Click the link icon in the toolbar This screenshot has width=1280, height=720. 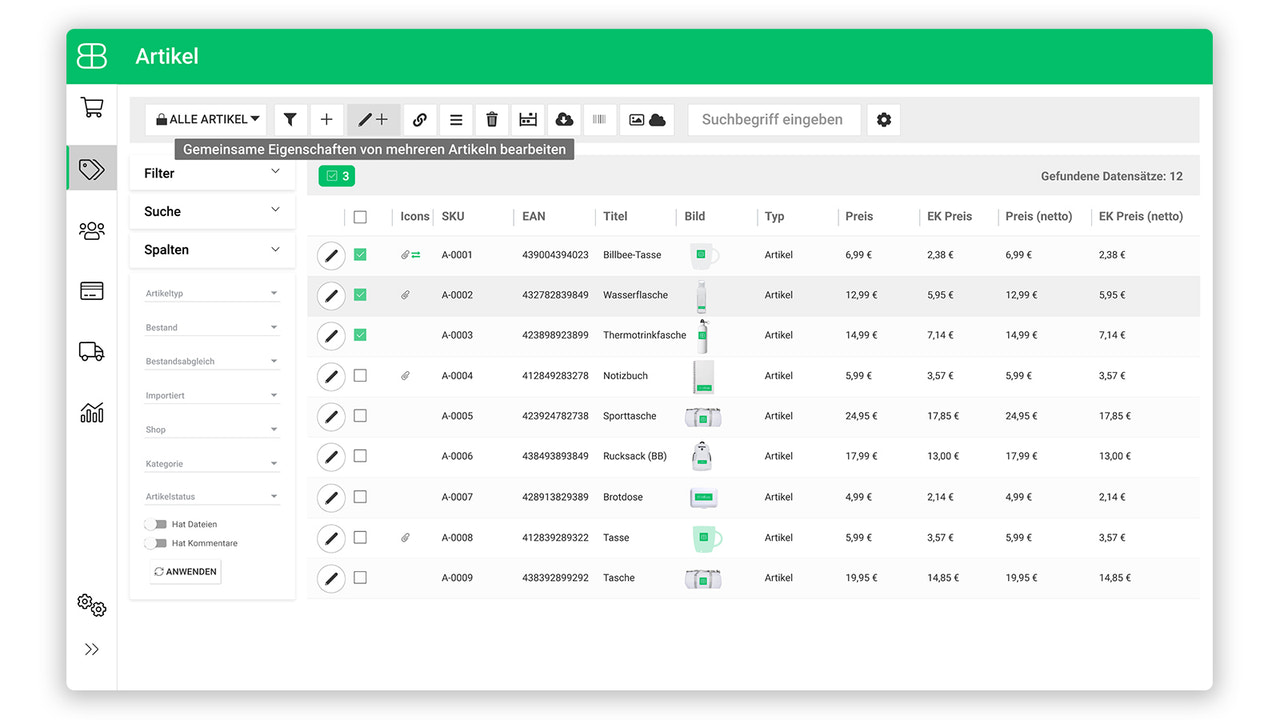click(x=419, y=119)
